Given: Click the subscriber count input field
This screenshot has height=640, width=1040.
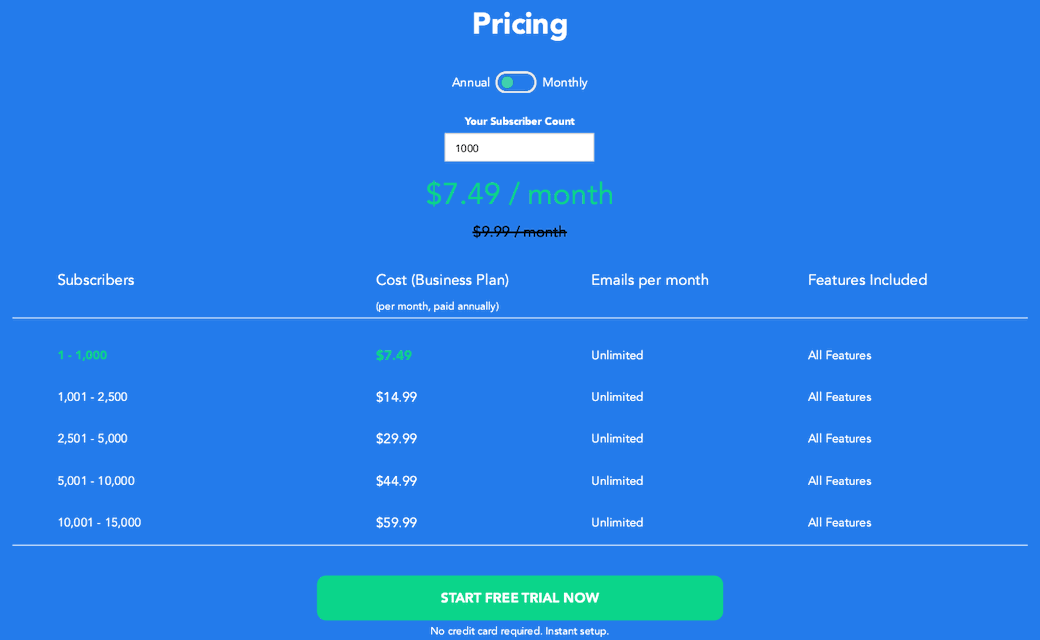Looking at the screenshot, I should click(x=519, y=148).
